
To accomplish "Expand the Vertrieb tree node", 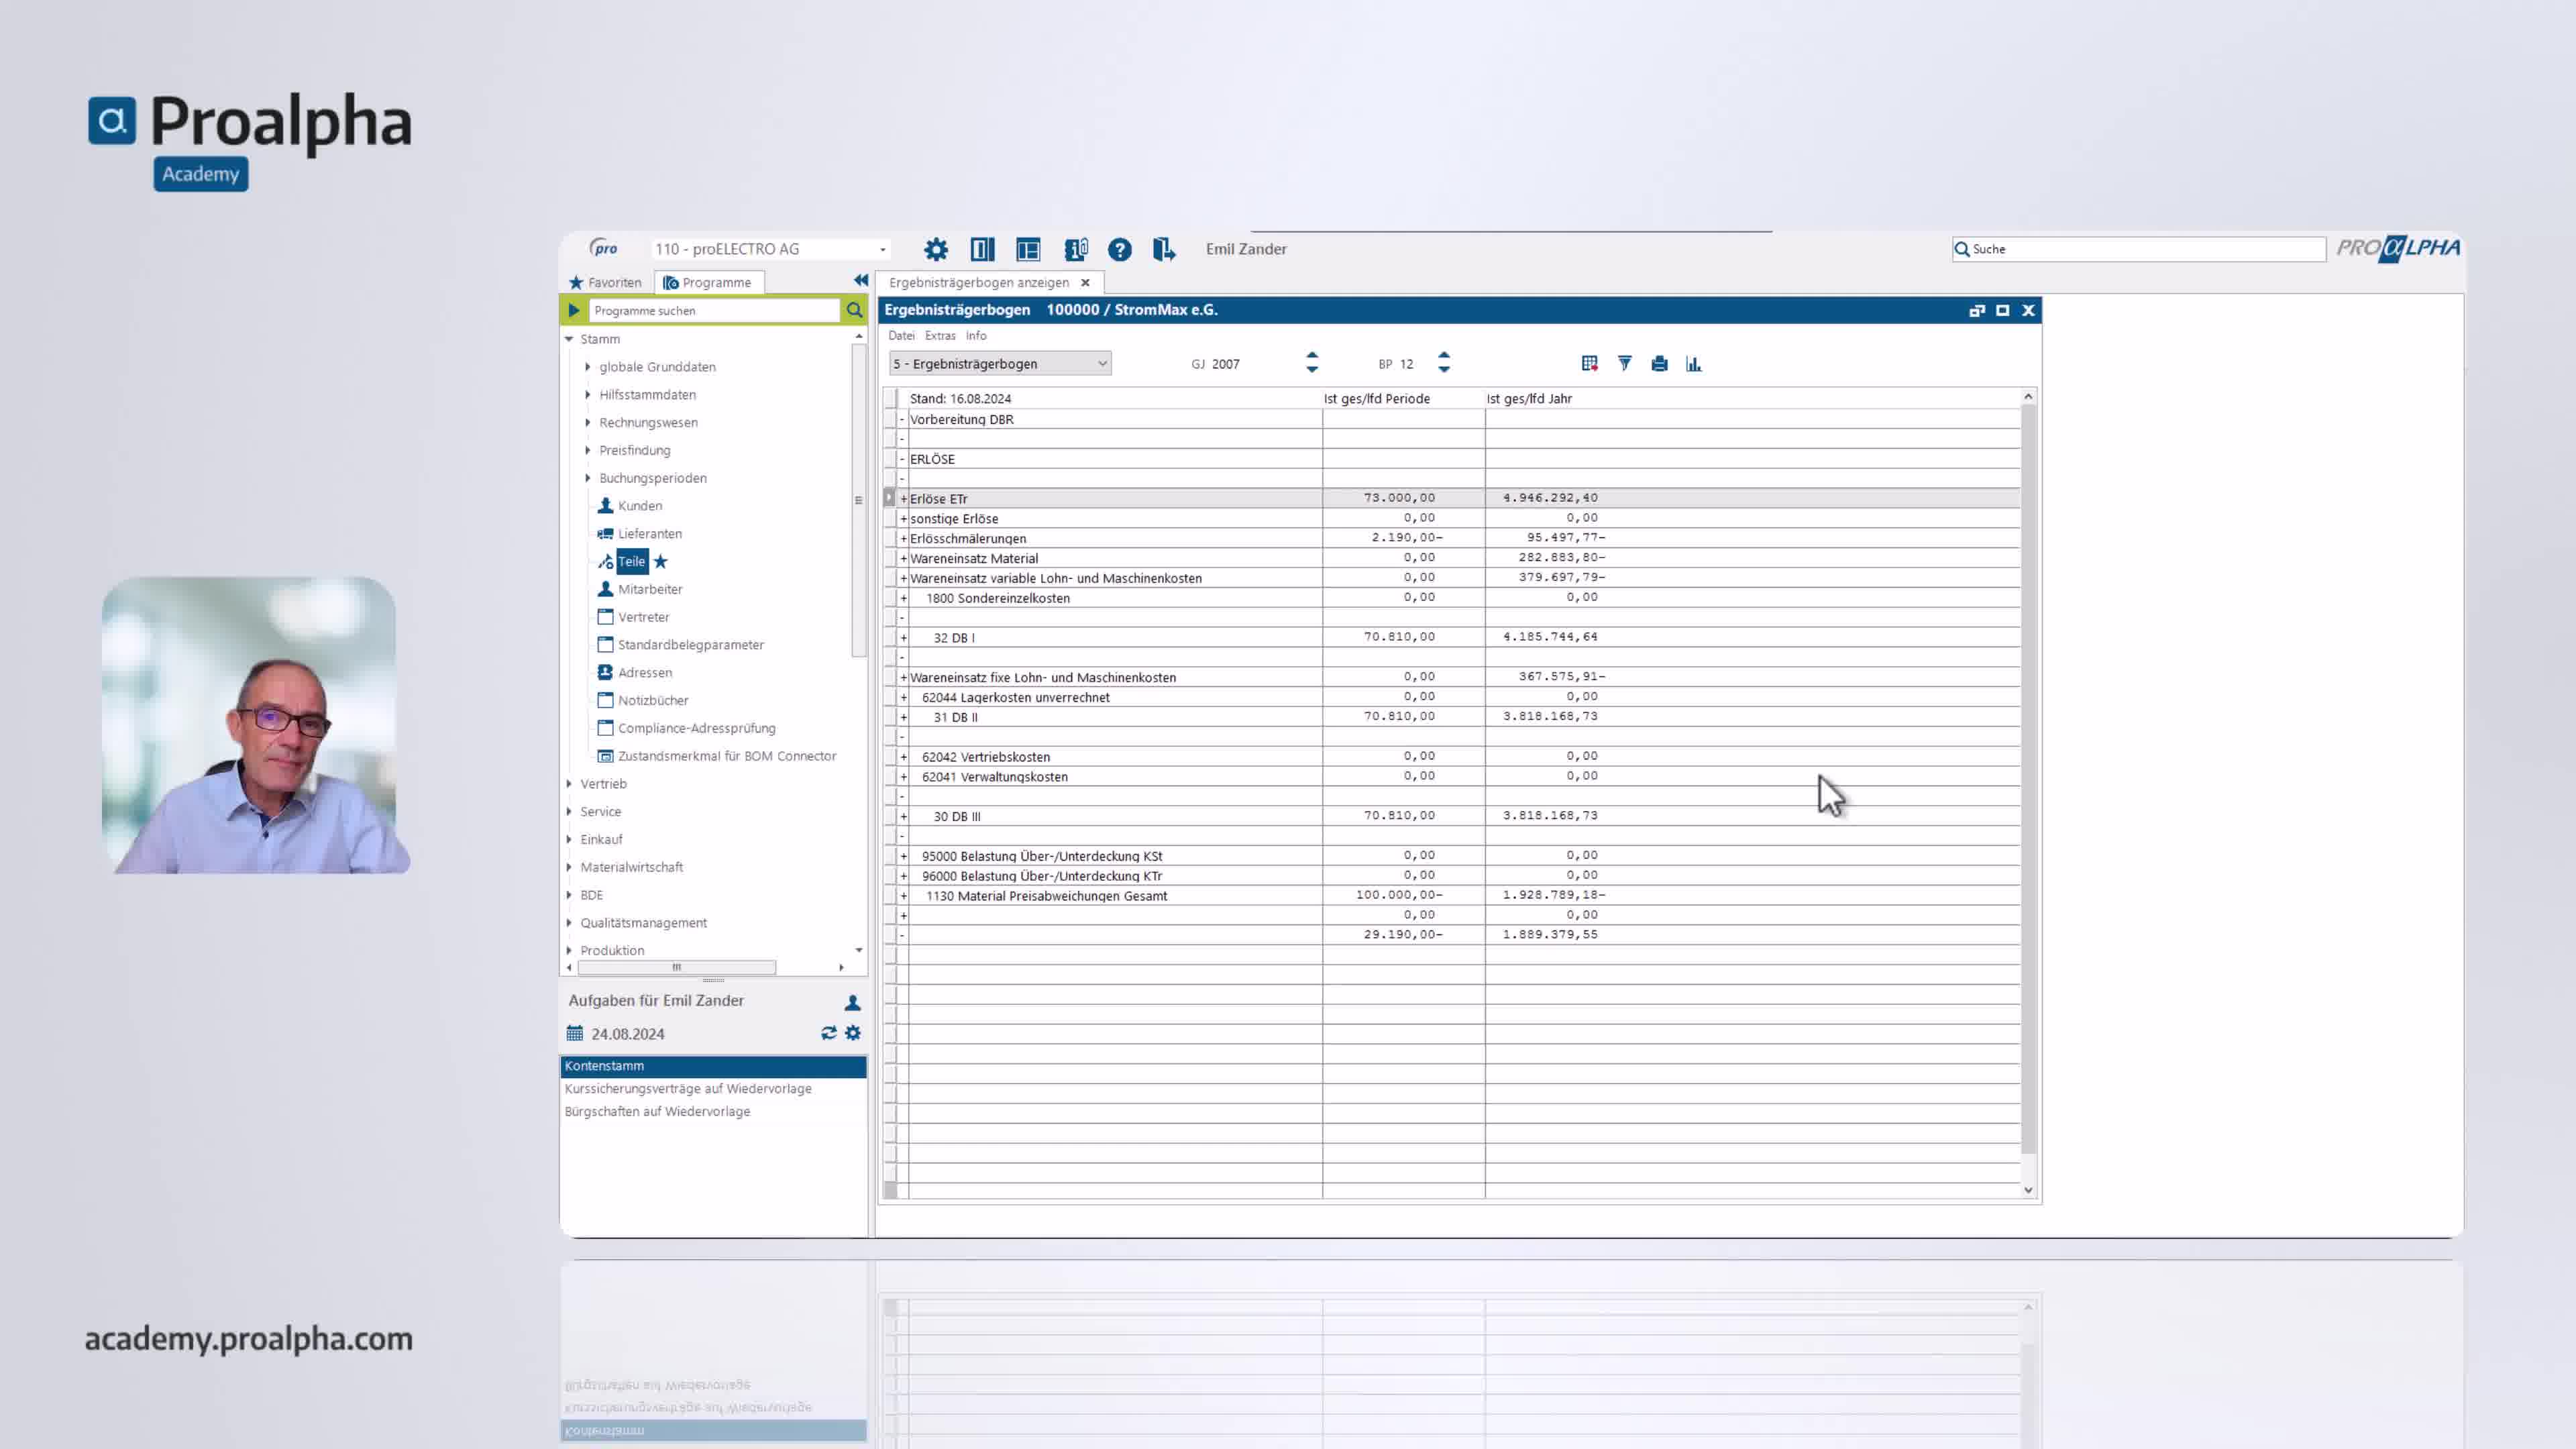I will click(569, 784).
